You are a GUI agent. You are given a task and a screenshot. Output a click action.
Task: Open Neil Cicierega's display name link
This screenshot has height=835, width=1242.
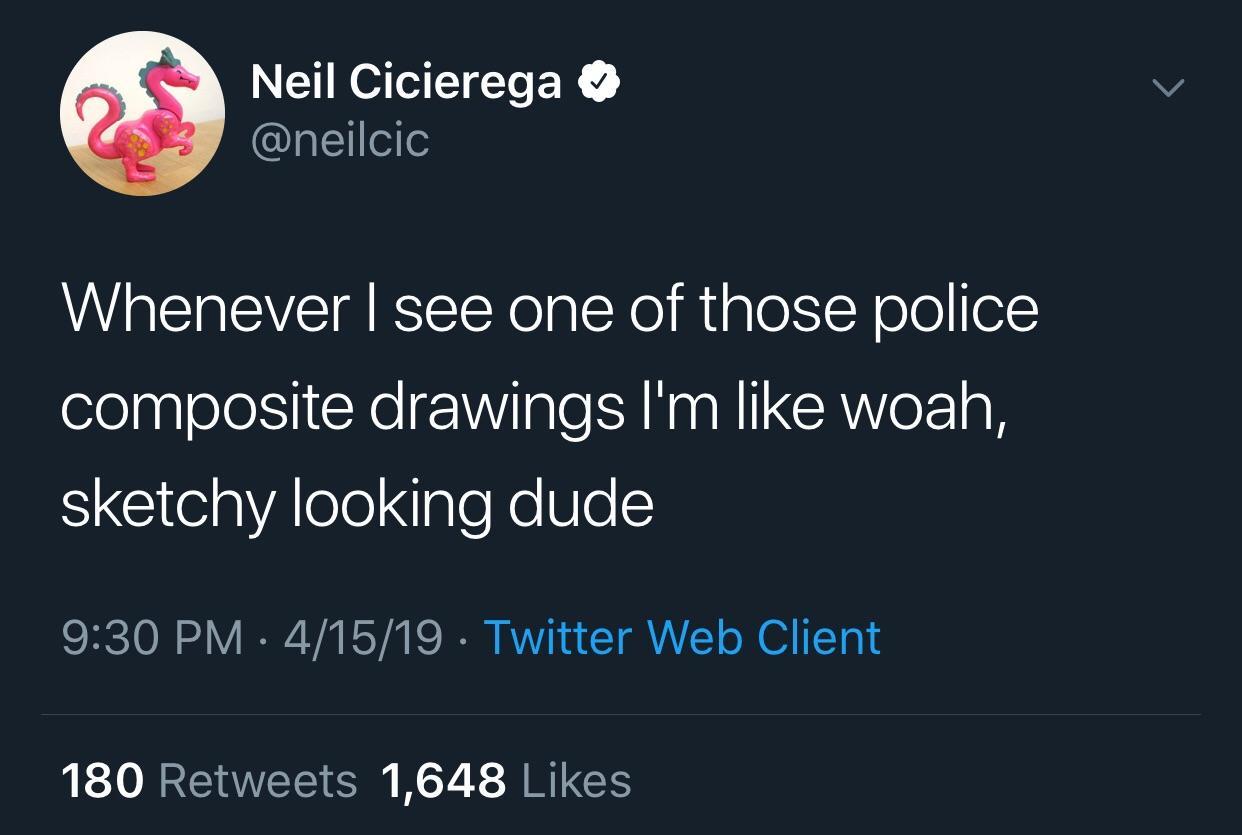[406, 82]
